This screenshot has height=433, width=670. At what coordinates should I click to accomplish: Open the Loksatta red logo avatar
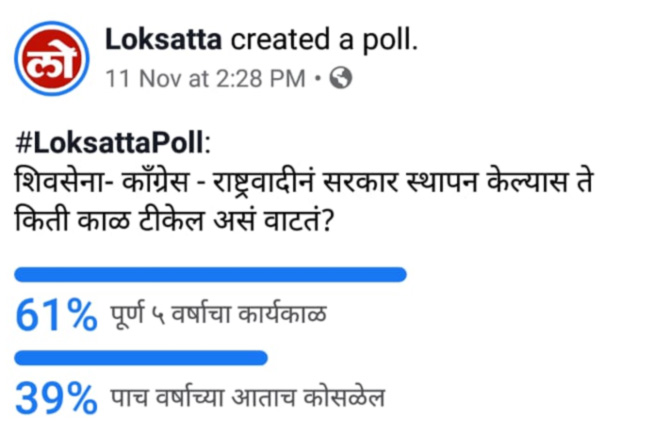coord(50,59)
